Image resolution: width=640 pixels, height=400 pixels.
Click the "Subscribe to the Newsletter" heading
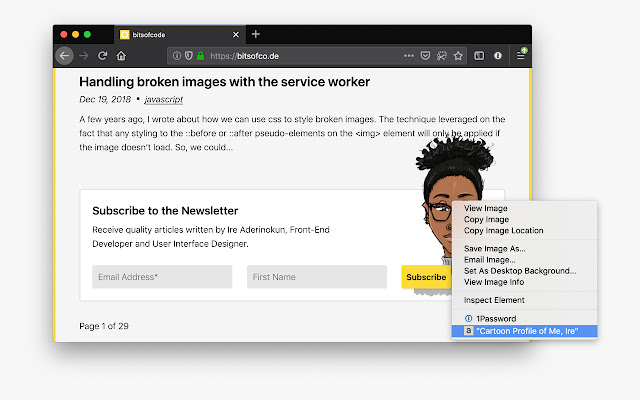tap(165, 211)
